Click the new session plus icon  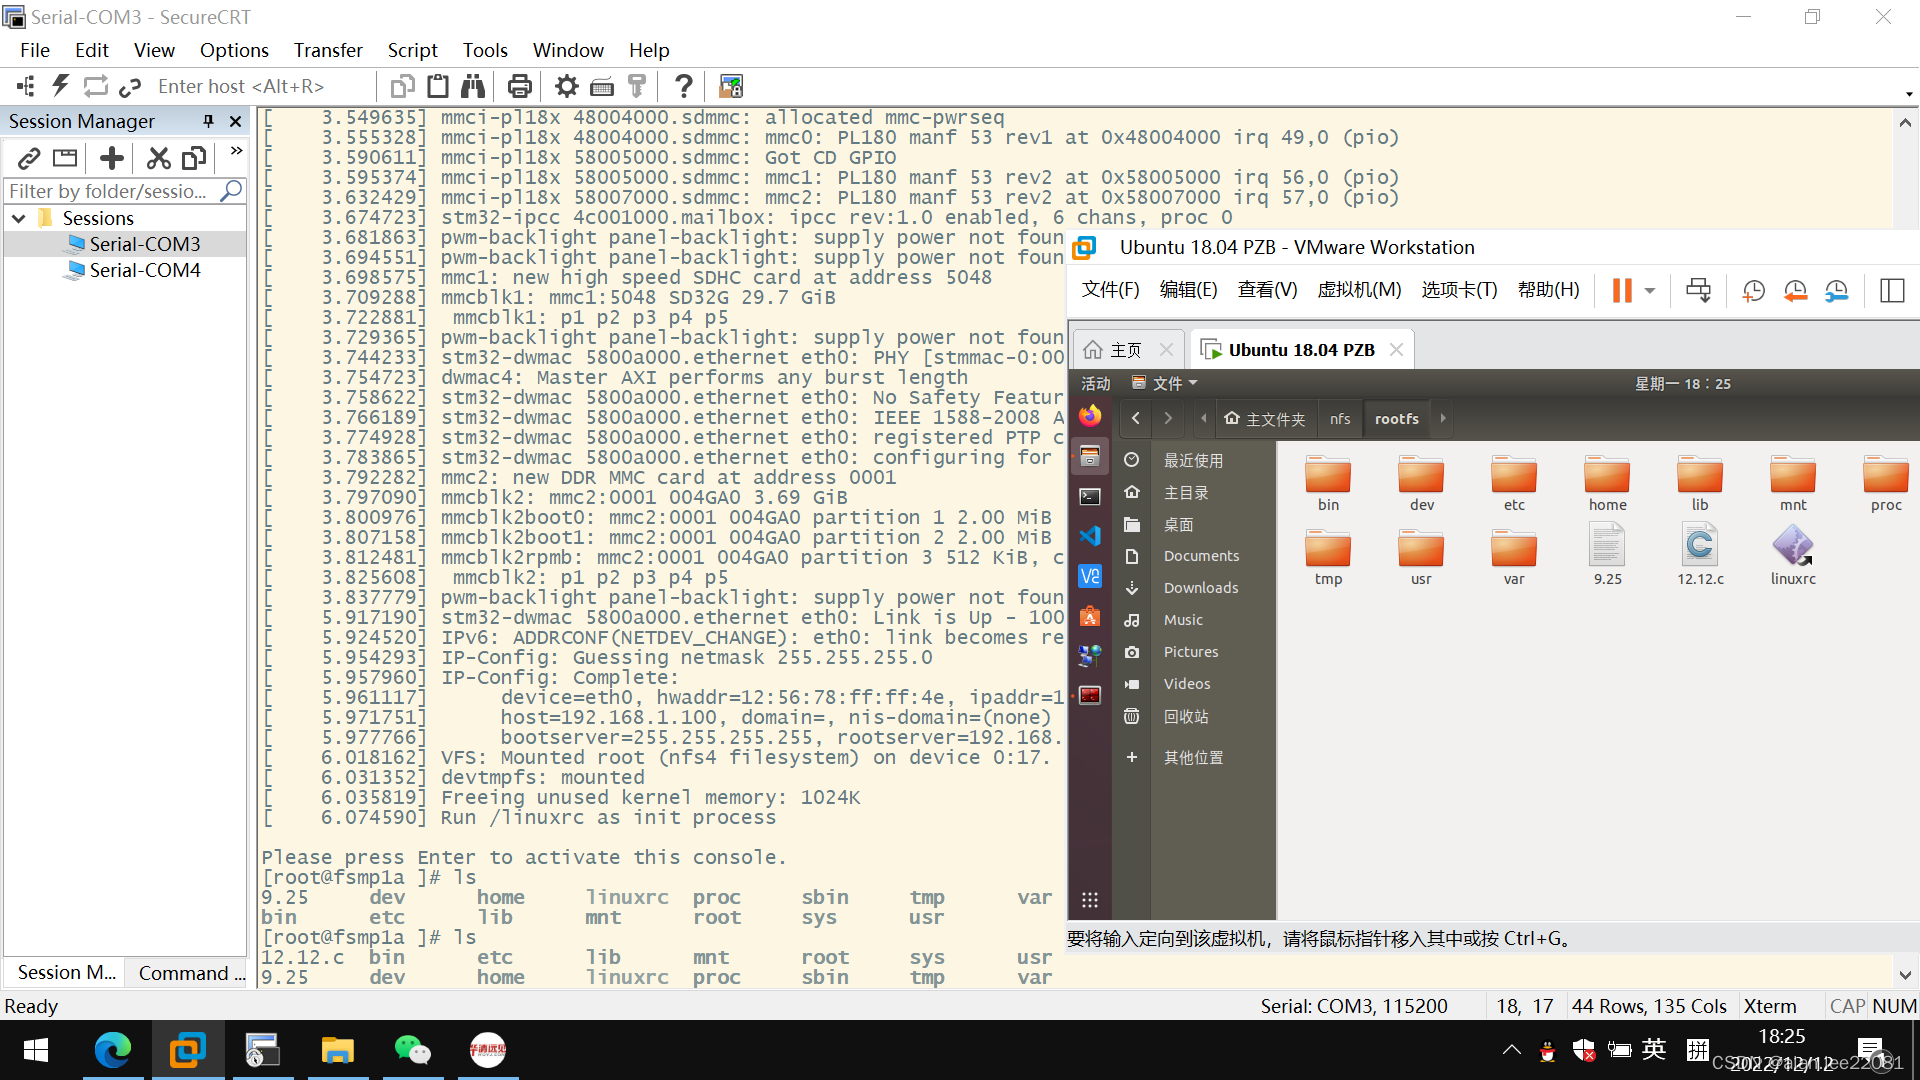(112, 158)
